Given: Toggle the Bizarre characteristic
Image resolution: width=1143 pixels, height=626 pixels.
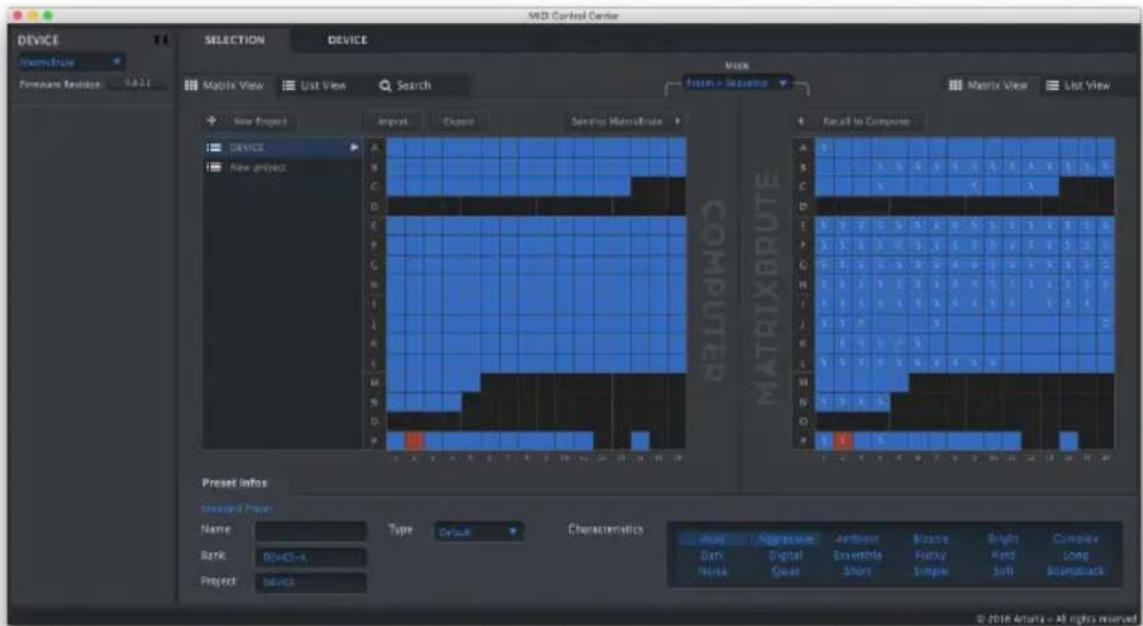Looking at the screenshot, I should pos(928,539).
